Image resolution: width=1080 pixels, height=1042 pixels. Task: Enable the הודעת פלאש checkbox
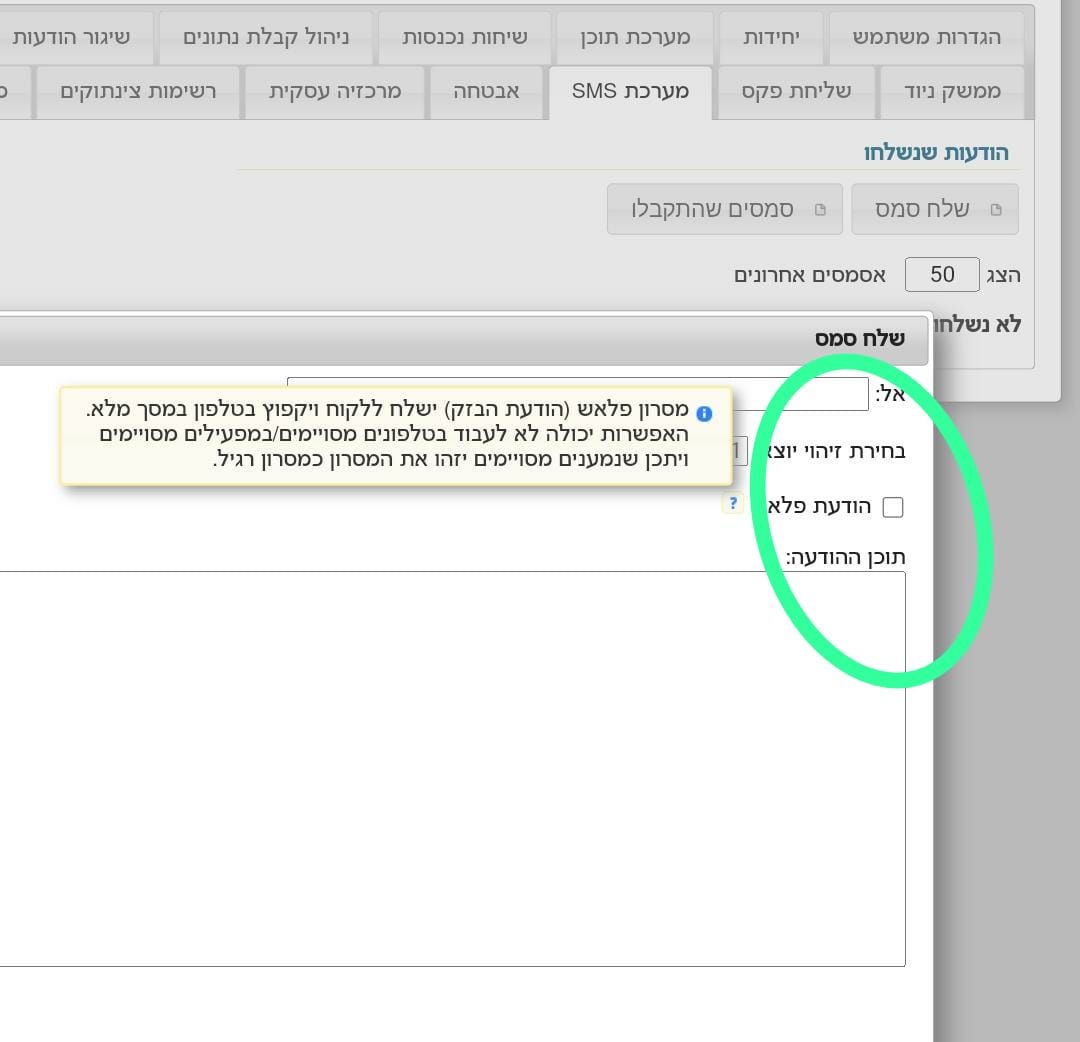click(x=893, y=507)
